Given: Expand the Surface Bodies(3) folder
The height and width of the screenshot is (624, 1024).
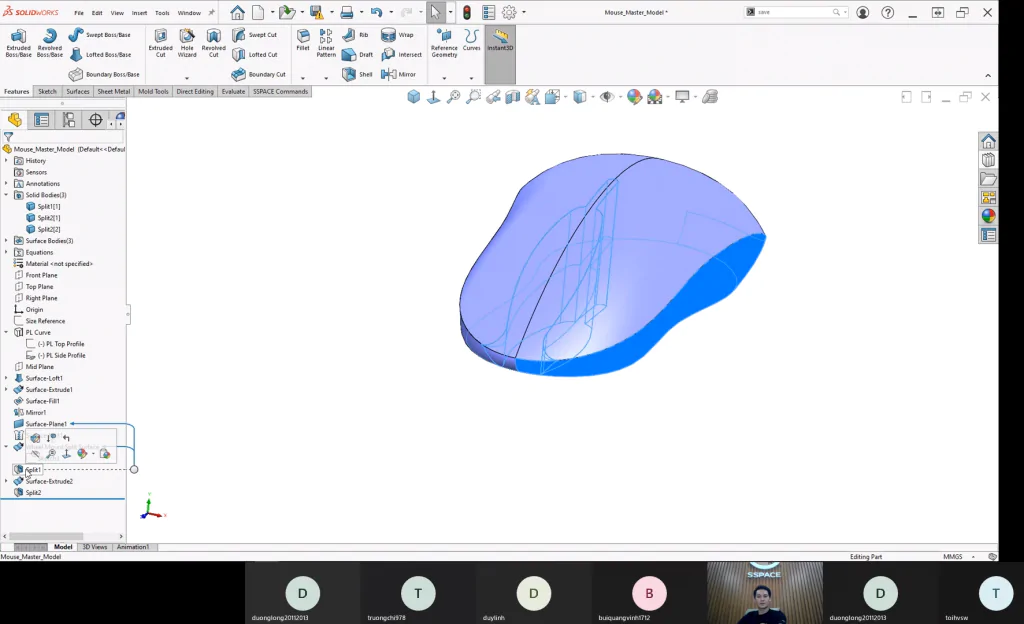Looking at the screenshot, I should pos(7,241).
